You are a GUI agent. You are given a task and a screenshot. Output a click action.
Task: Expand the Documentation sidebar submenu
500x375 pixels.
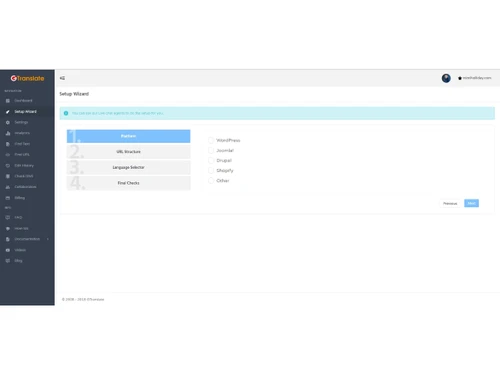click(27, 239)
